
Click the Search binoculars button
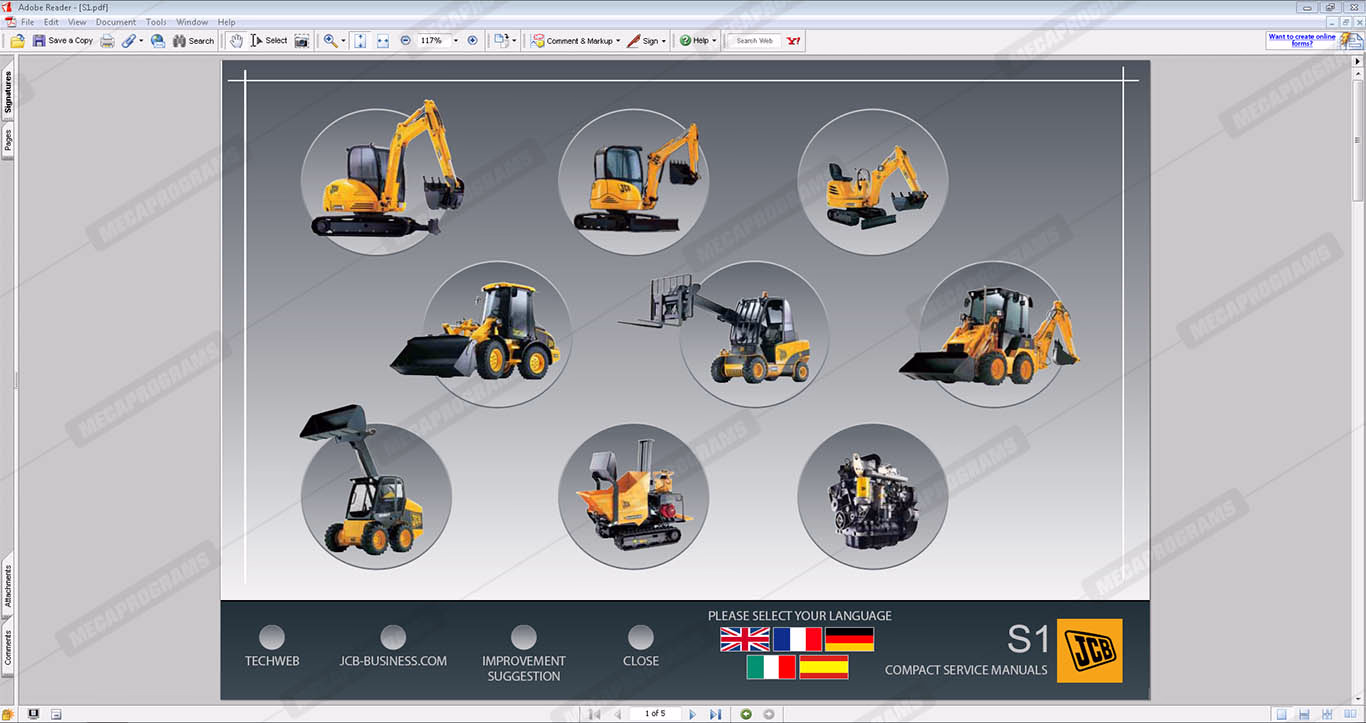(193, 41)
